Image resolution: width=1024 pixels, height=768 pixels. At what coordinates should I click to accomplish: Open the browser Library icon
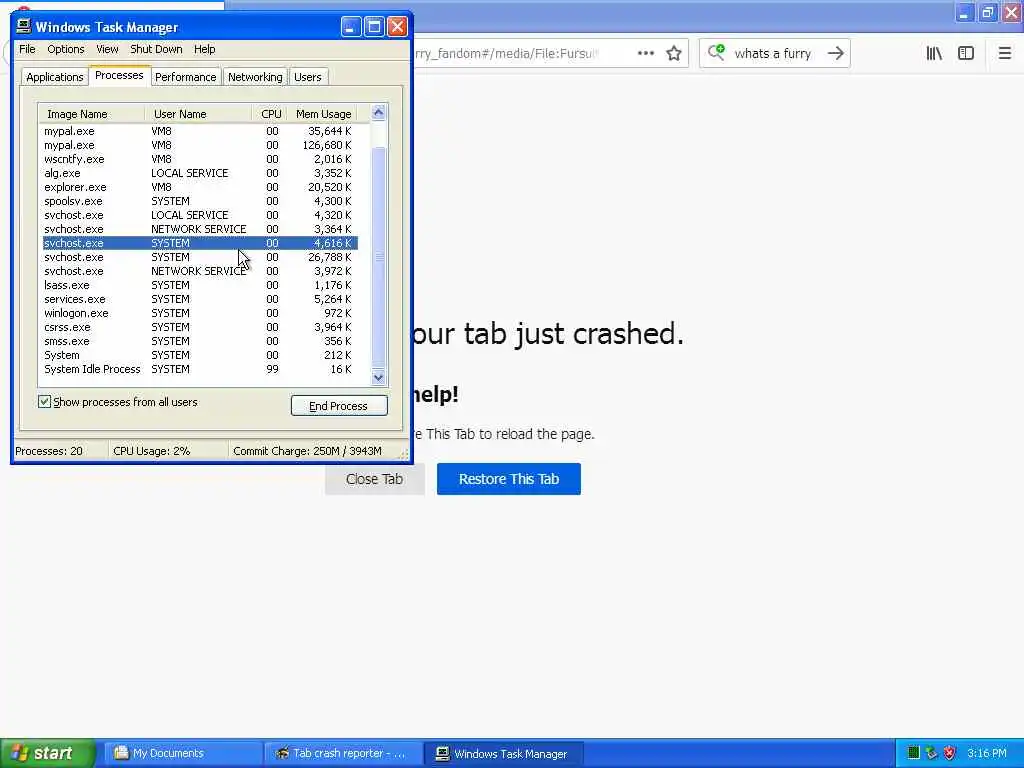point(934,54)
